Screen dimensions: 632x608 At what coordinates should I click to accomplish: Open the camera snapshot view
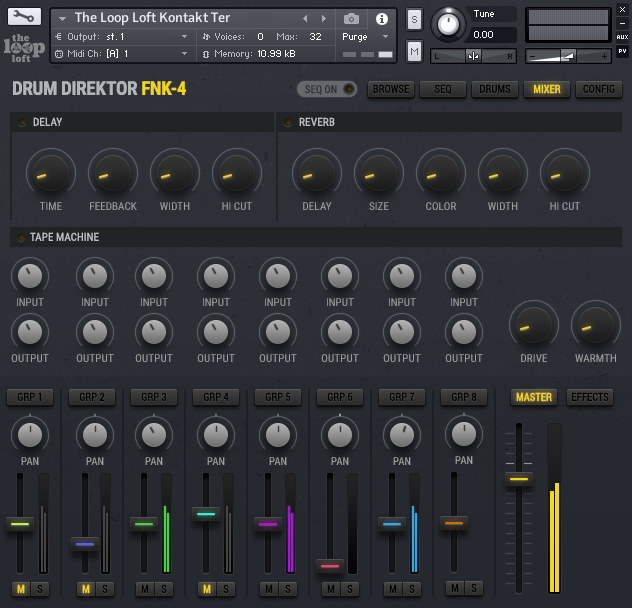click(x=351, y=18)
